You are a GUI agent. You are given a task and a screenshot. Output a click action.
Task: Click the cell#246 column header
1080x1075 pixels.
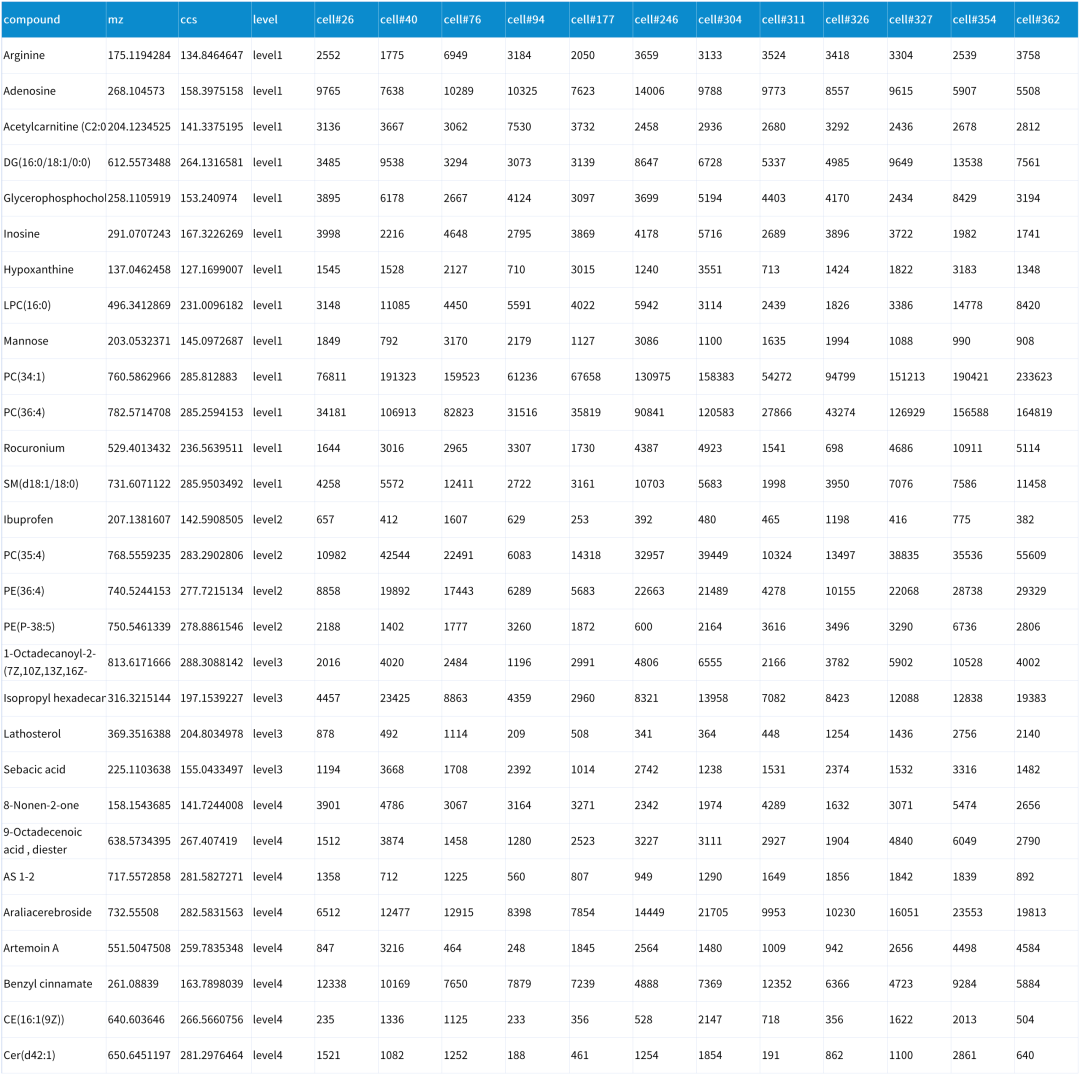click(664, 19)
